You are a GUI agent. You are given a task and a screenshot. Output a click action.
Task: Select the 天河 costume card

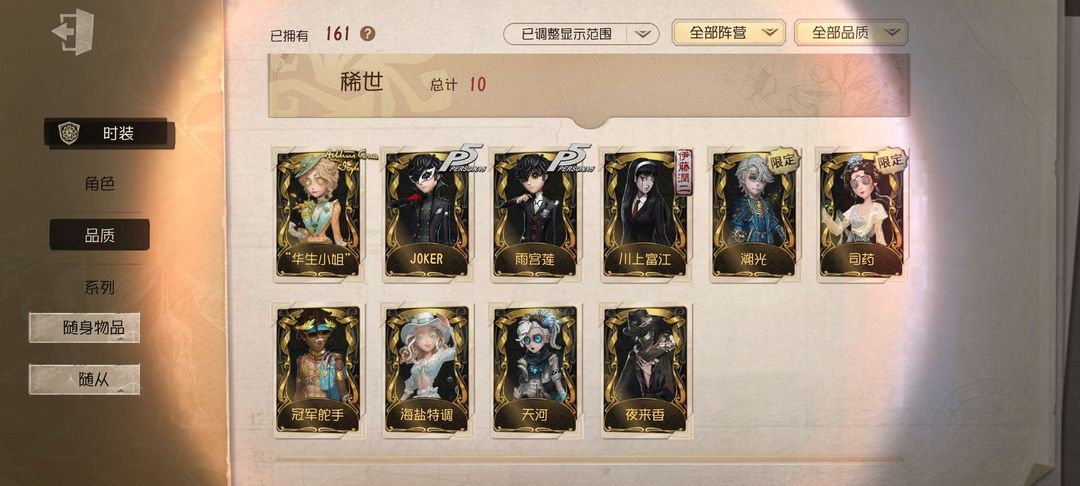coord(536,370)
